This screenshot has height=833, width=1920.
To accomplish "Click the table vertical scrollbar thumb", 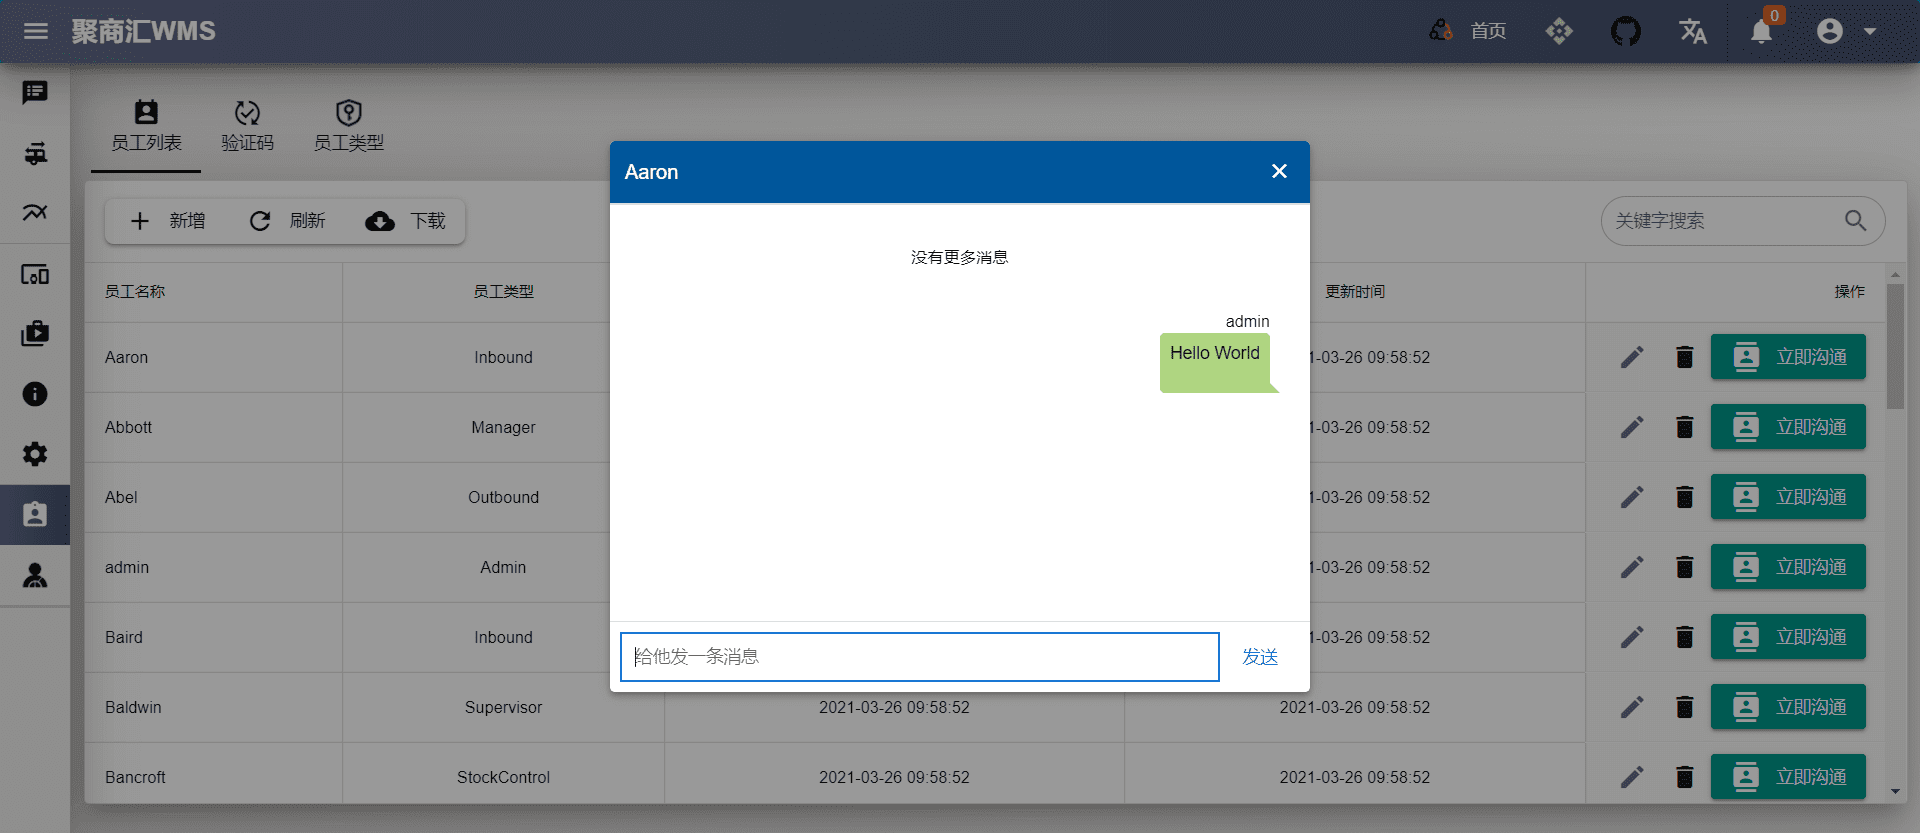I will pos(1895,346).
